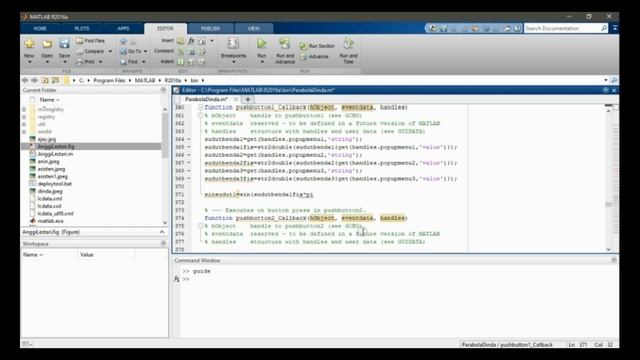This screenshot has width=640, height=360.
Task: Toggle breakpoint dash on line 368
Action: 189,171
